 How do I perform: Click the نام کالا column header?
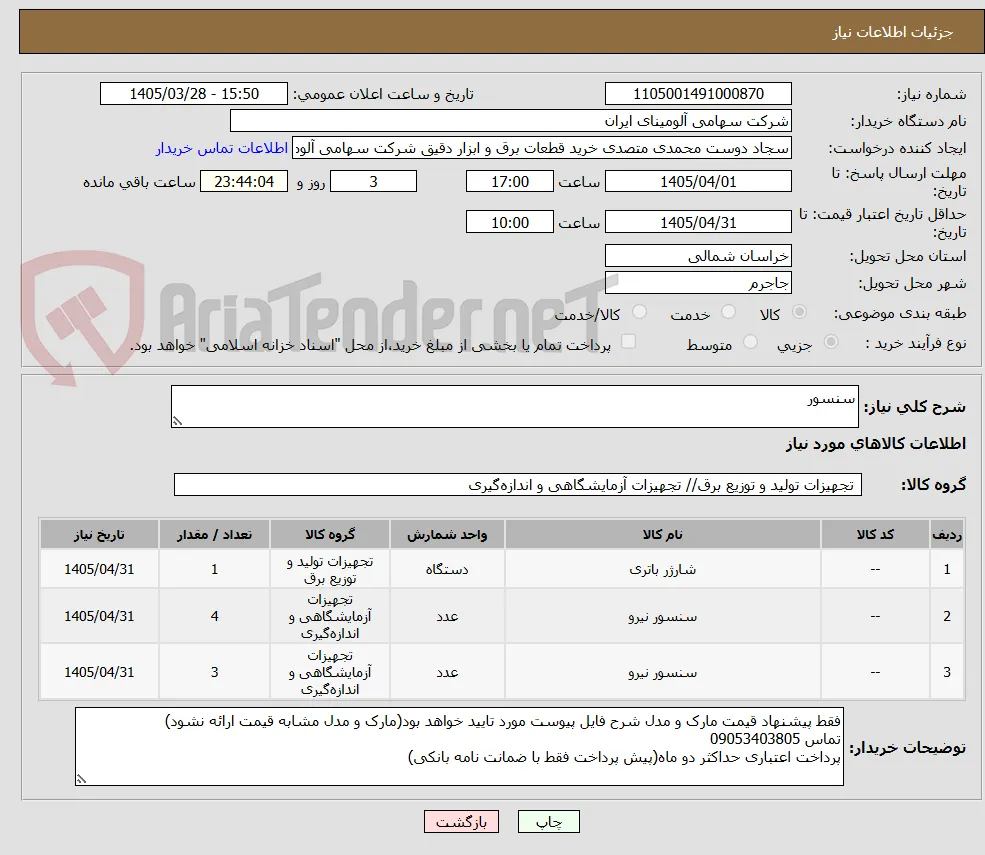(662, 535)
